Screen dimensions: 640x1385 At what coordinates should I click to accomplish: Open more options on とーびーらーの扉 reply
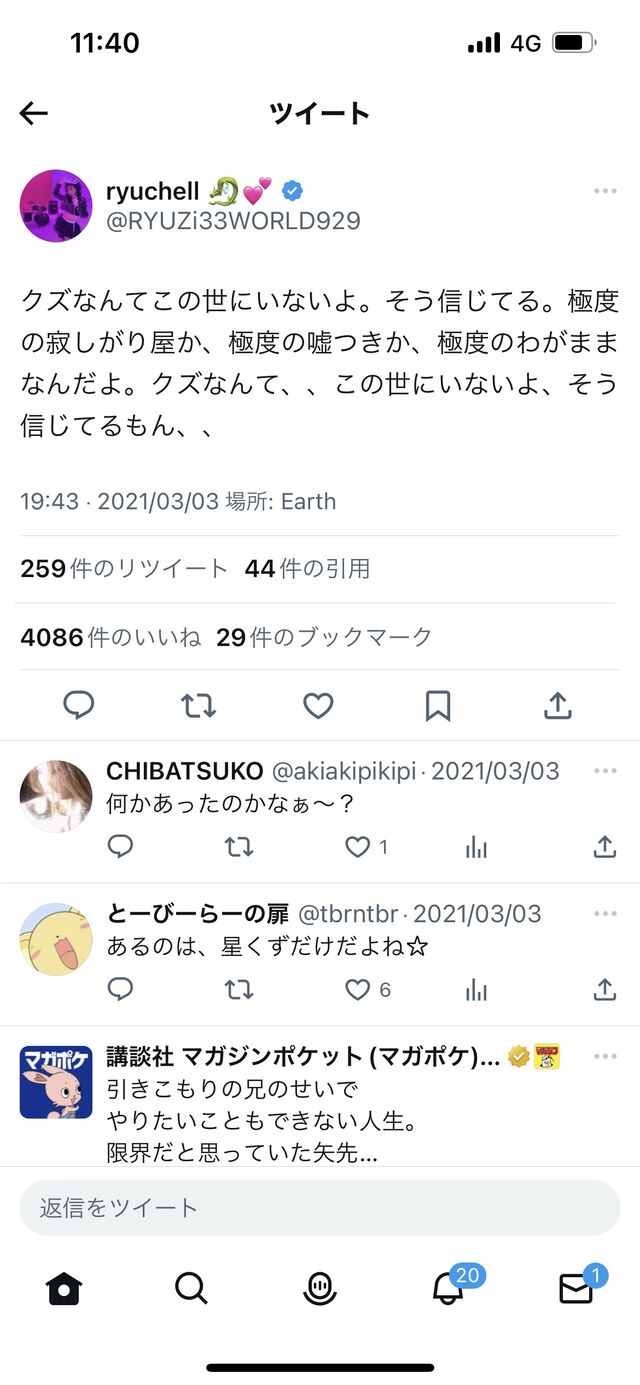605,914
